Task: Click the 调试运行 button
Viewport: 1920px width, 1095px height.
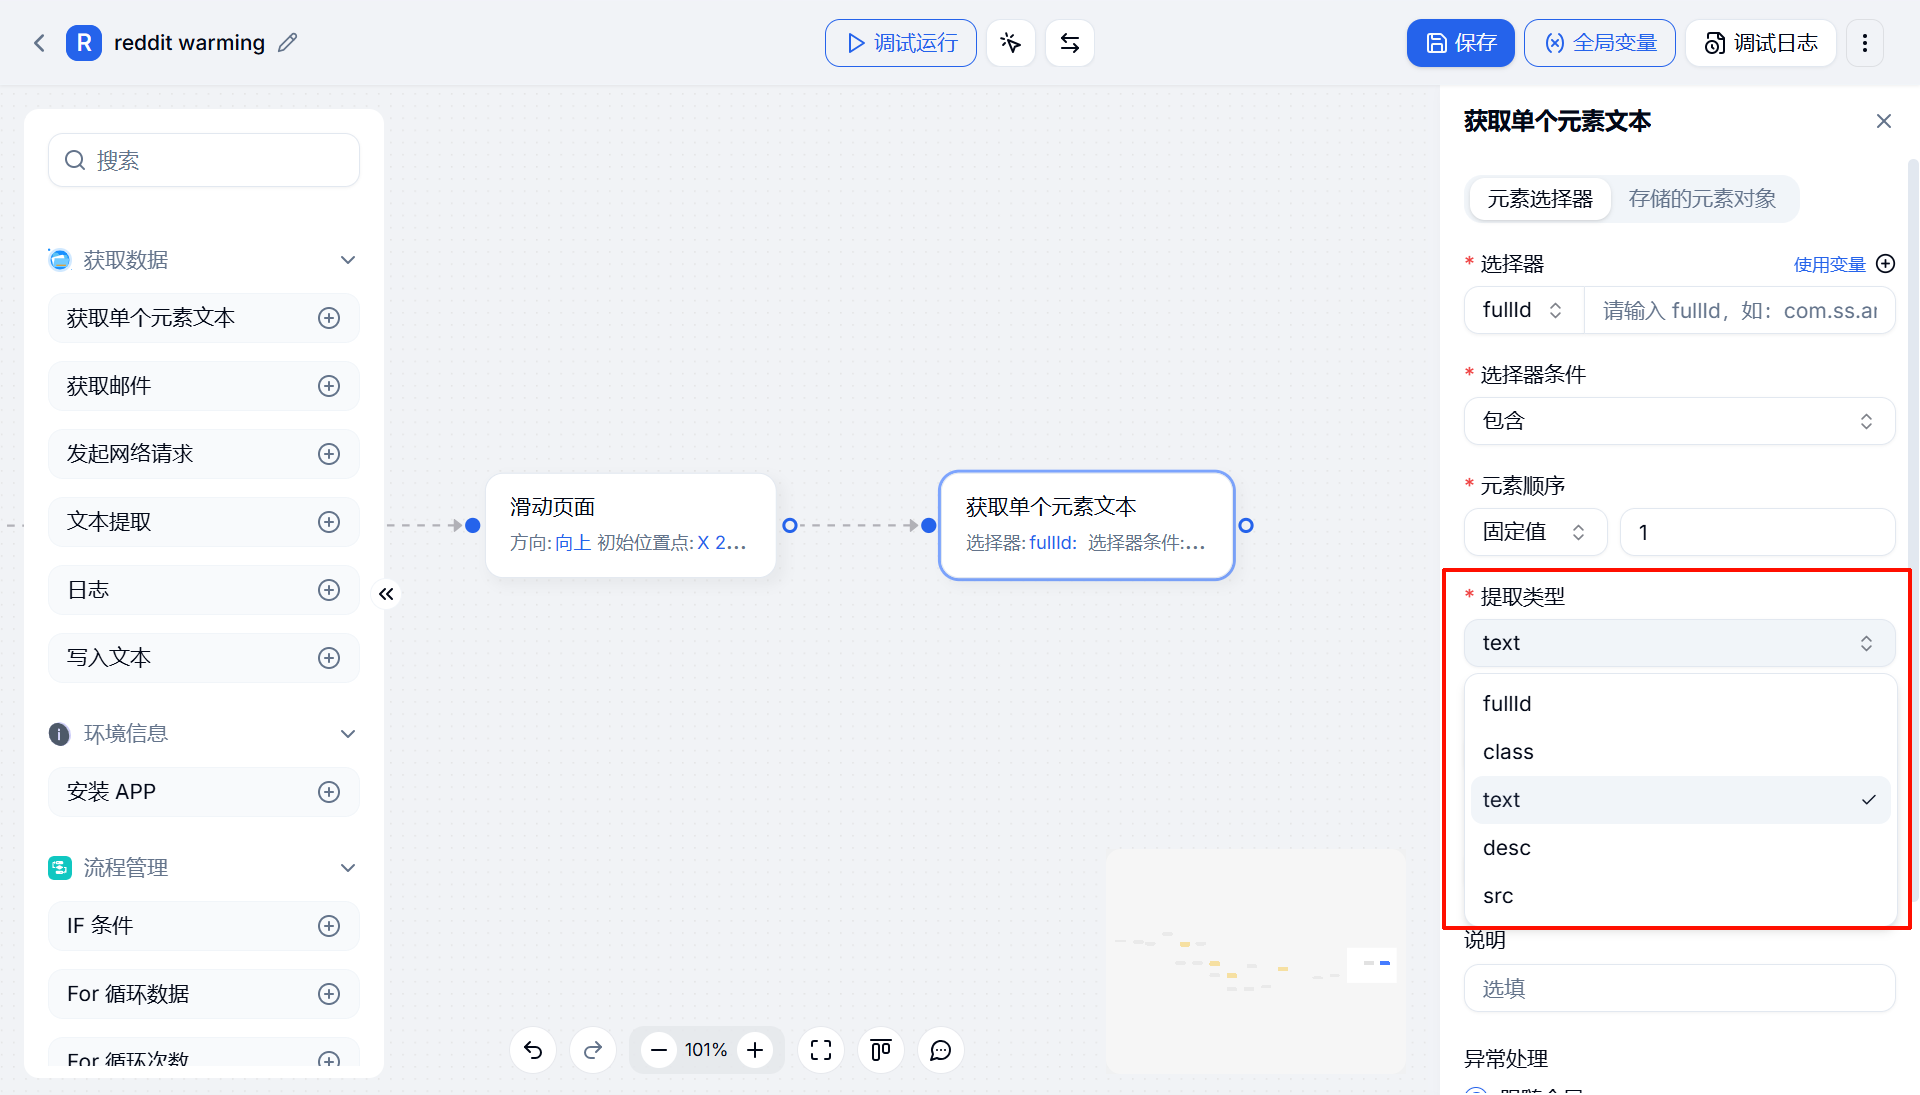Action: click(901, 43)
